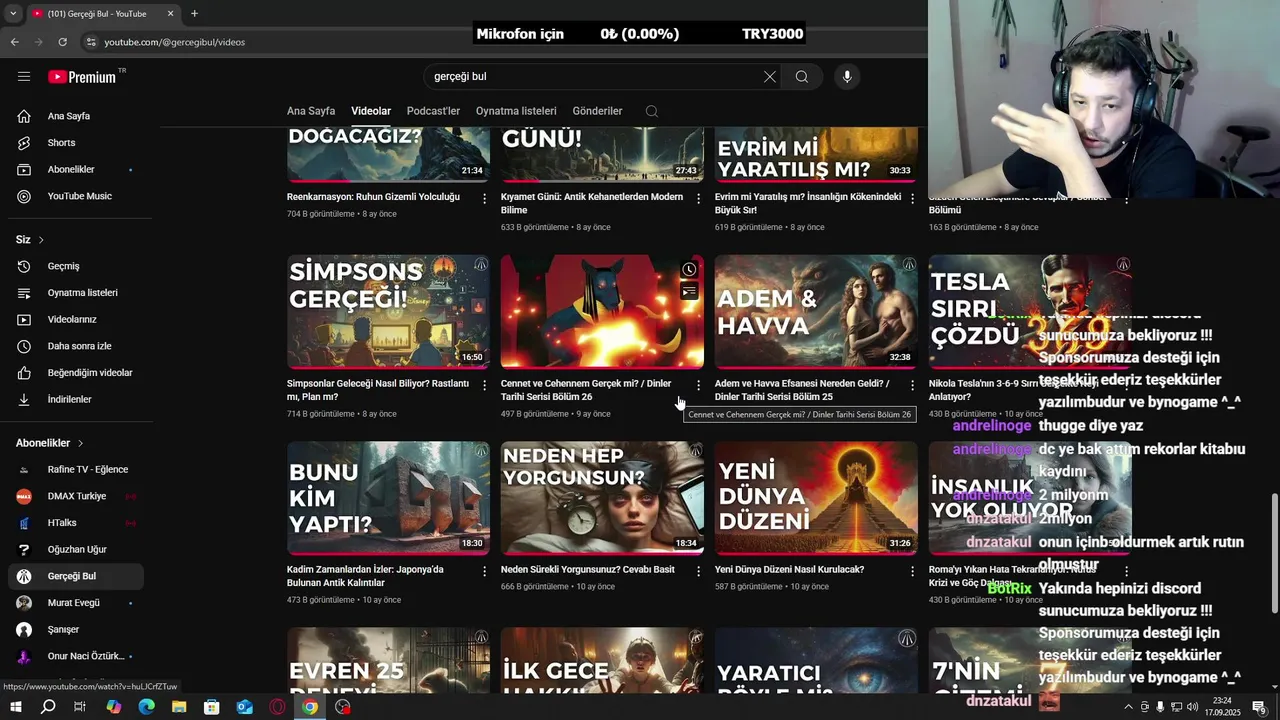Image resolution: width=1280 pixels, height=720 pixels.
Task: Open options menu for Kıyamet Günü video
Action: pyautogui.click(x=698, y=199)
